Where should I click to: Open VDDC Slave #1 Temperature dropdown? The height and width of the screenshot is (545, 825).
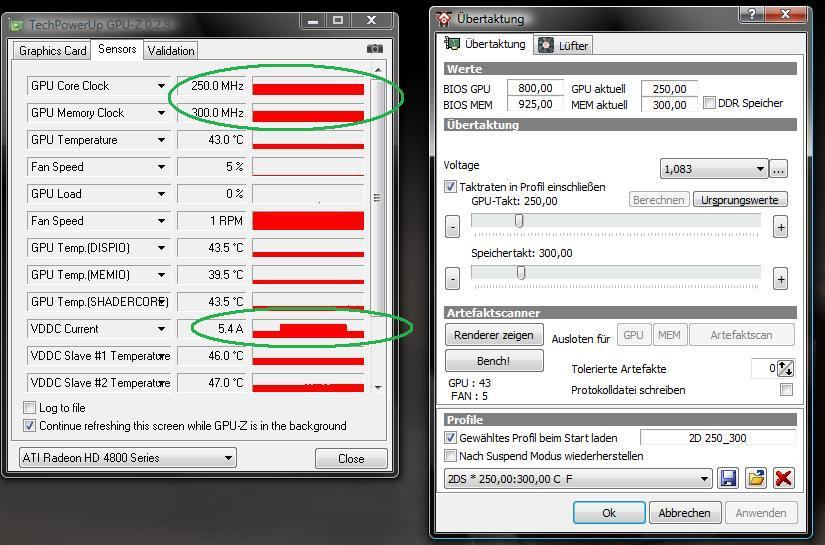(161, 356)
